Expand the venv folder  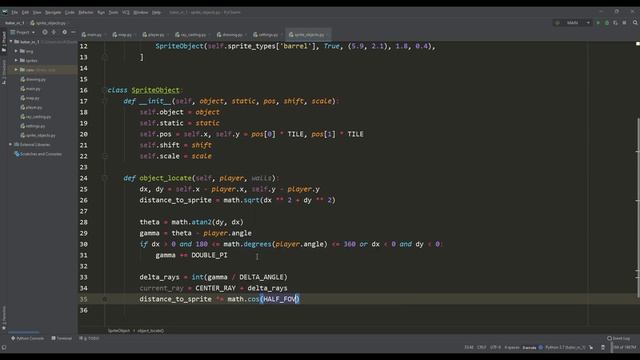tap(16, 70)
